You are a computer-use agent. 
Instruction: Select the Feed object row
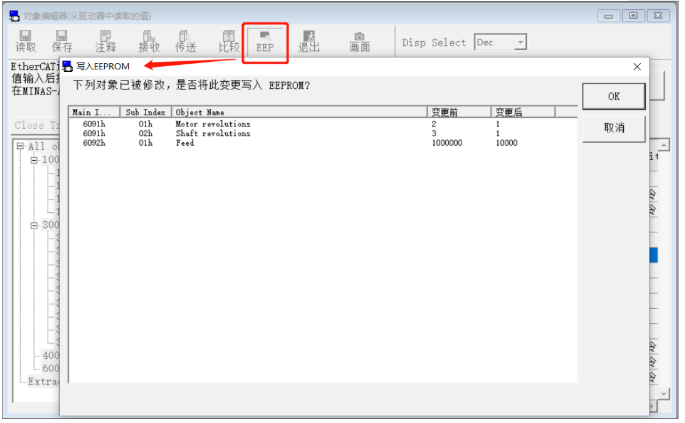click(x=322, y=143)
